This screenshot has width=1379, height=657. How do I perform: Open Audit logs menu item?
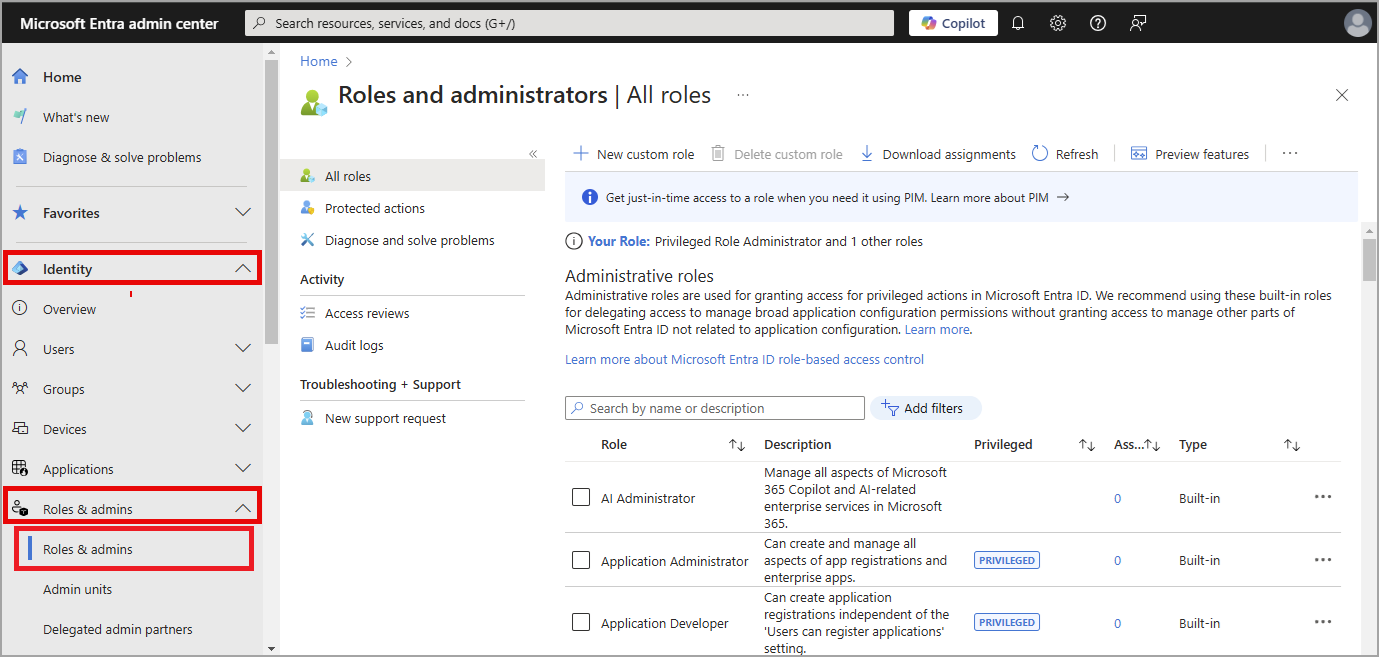[x=353, y=345]
